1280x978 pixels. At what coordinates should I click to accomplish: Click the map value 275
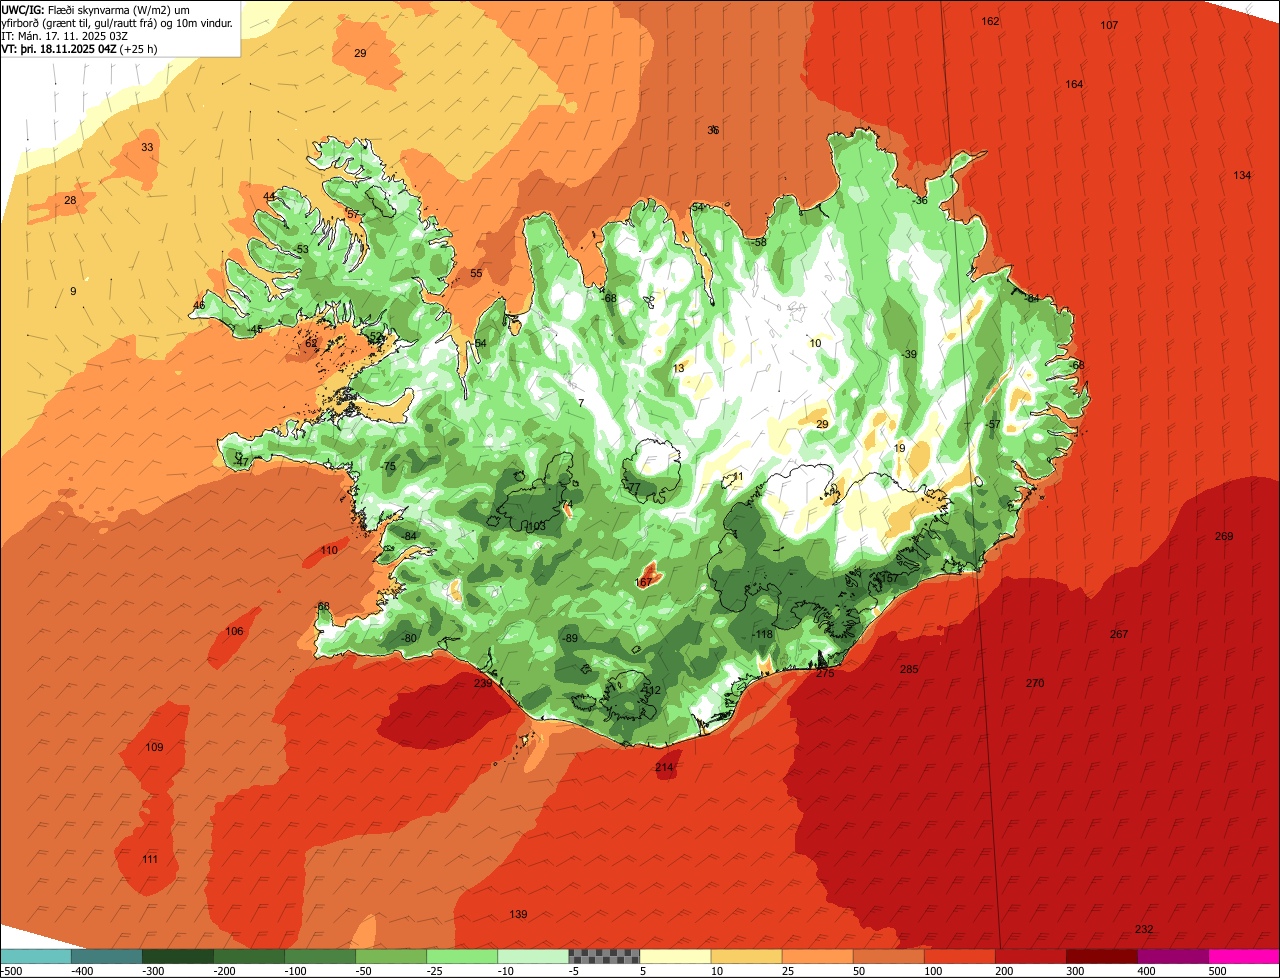[825, 673]
